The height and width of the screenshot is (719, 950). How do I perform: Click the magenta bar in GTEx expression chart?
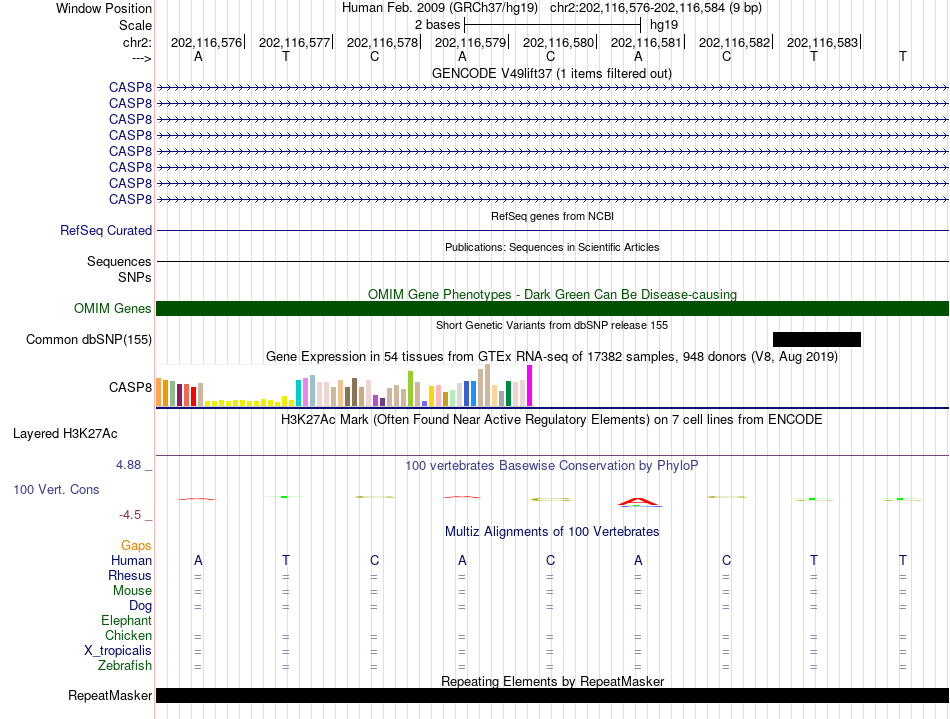530,385
